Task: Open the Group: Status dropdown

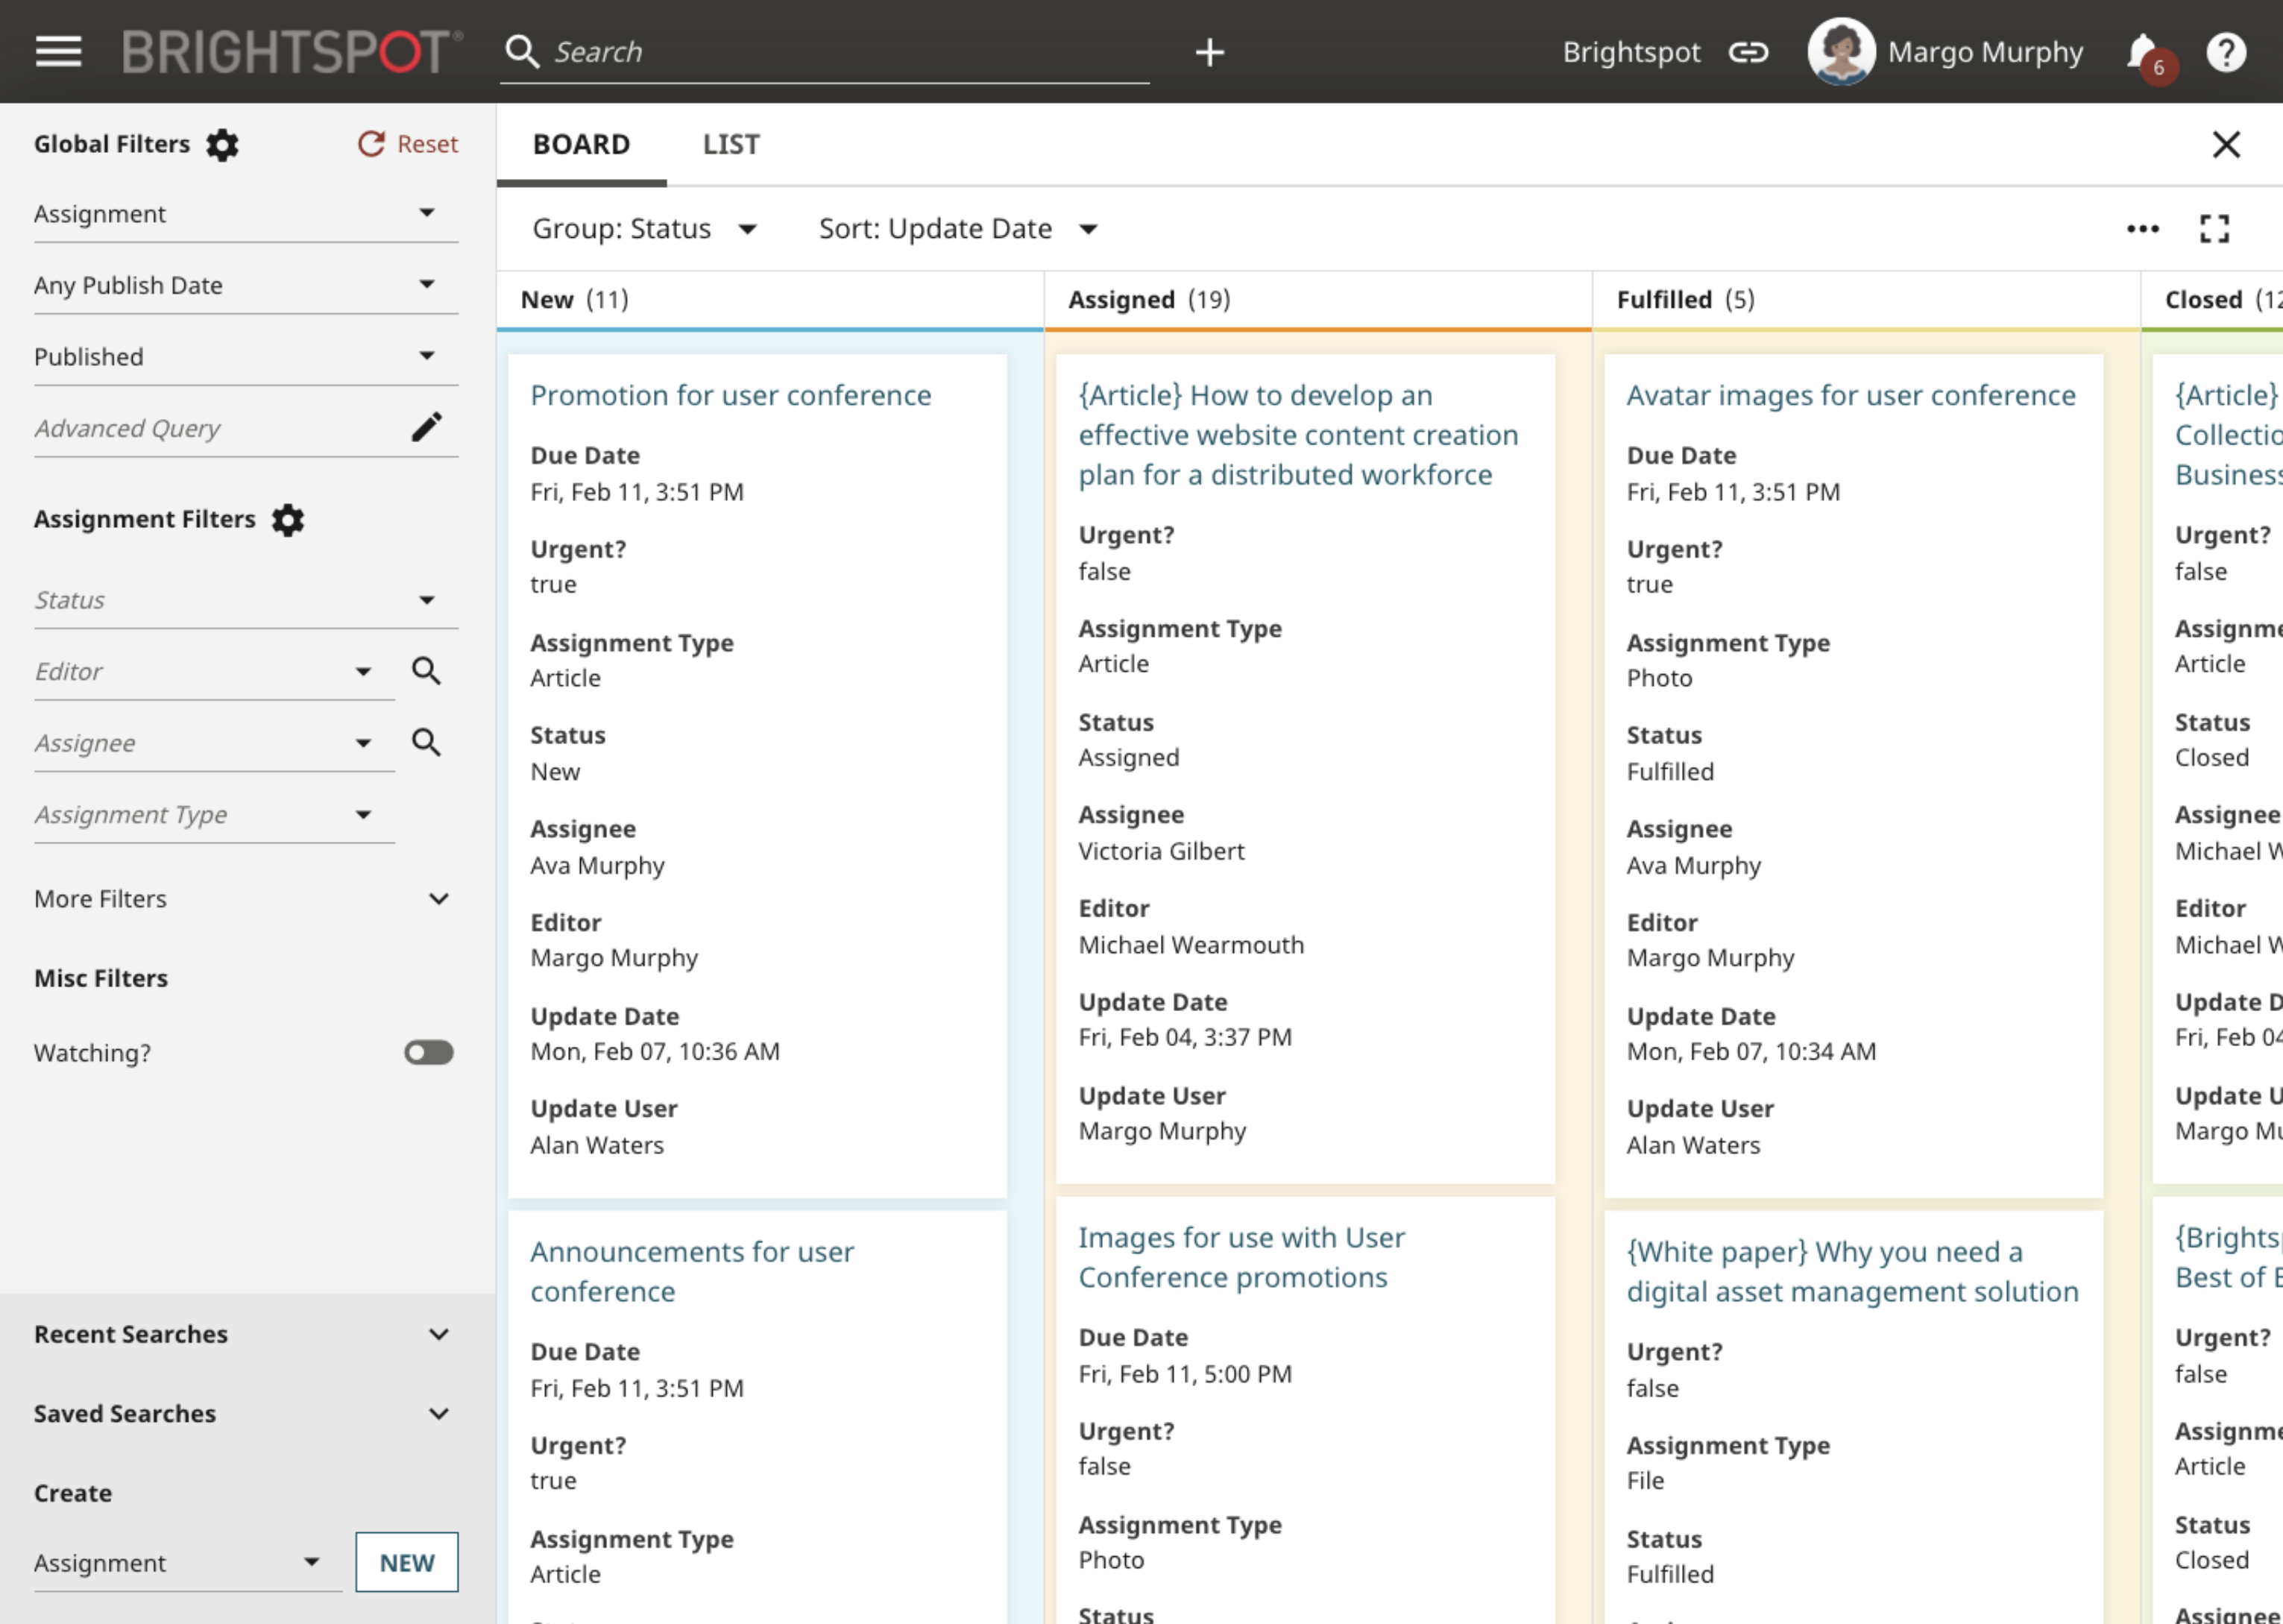Action: (x=644, y=229)
